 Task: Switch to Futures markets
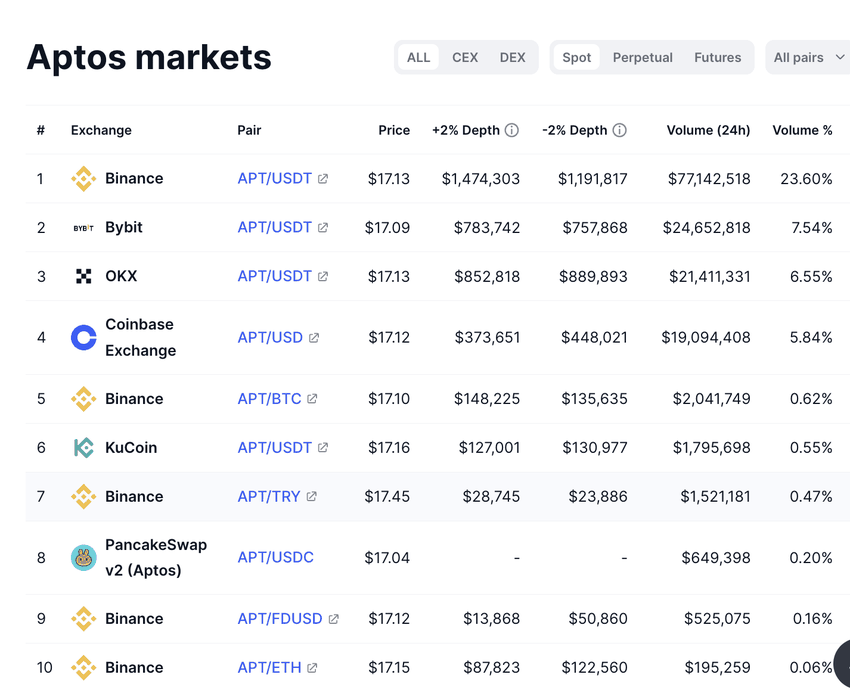tap(717, 57)
